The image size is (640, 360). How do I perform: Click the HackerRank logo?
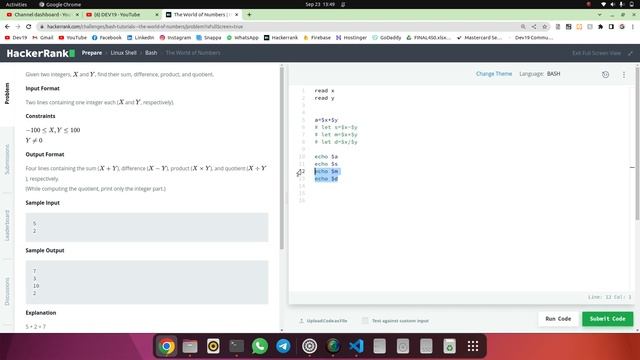41,53
